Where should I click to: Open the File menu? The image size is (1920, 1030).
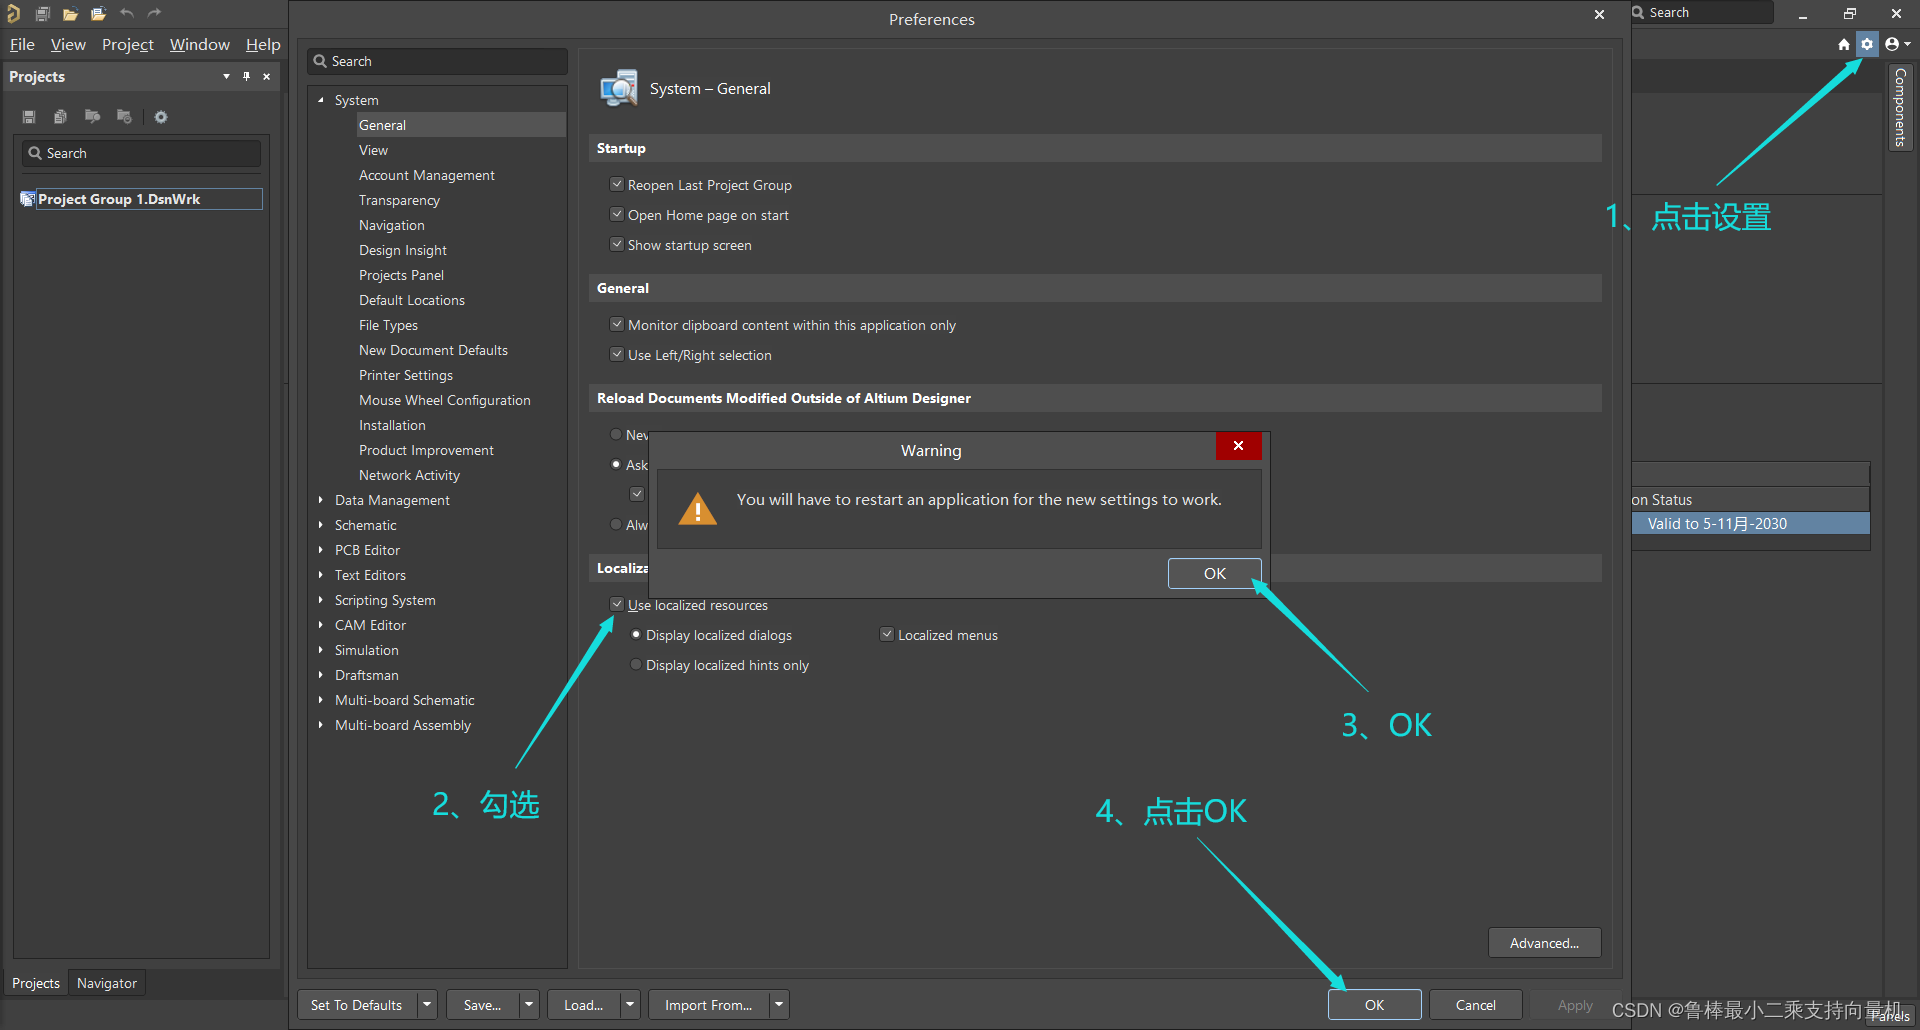[22, 45]
